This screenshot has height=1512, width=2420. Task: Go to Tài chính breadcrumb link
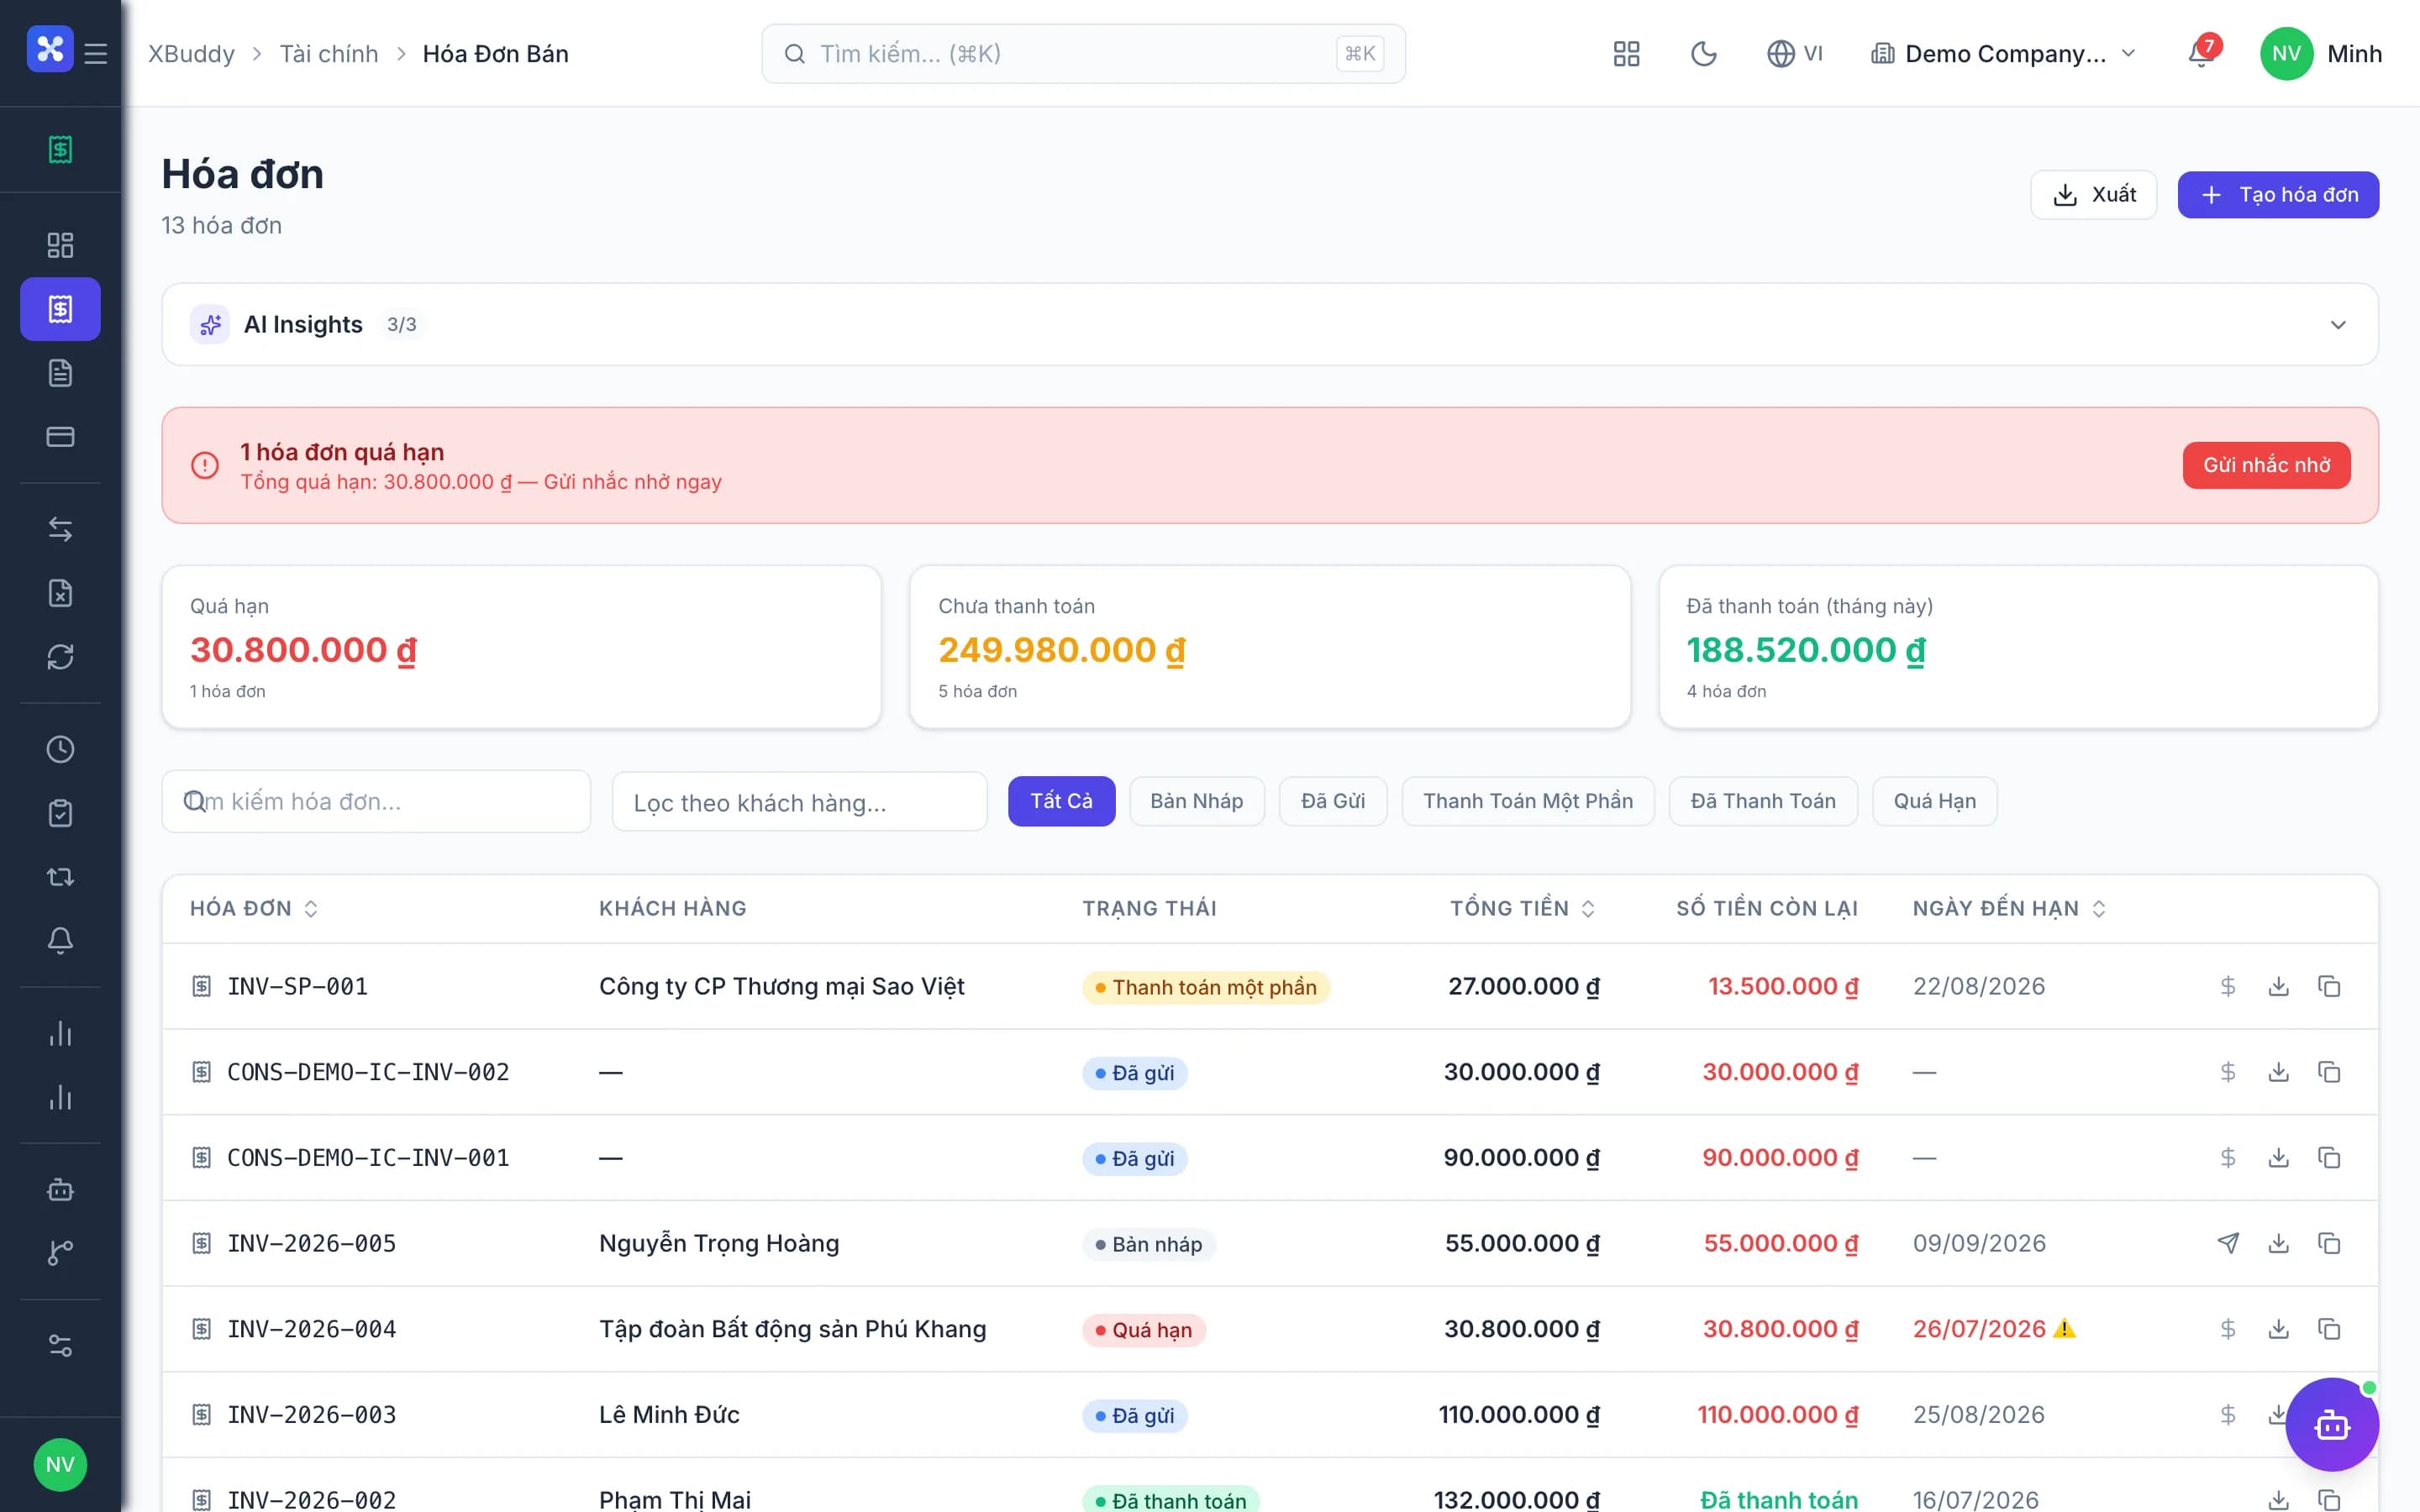pyautogui.click(x=329, y=54)
